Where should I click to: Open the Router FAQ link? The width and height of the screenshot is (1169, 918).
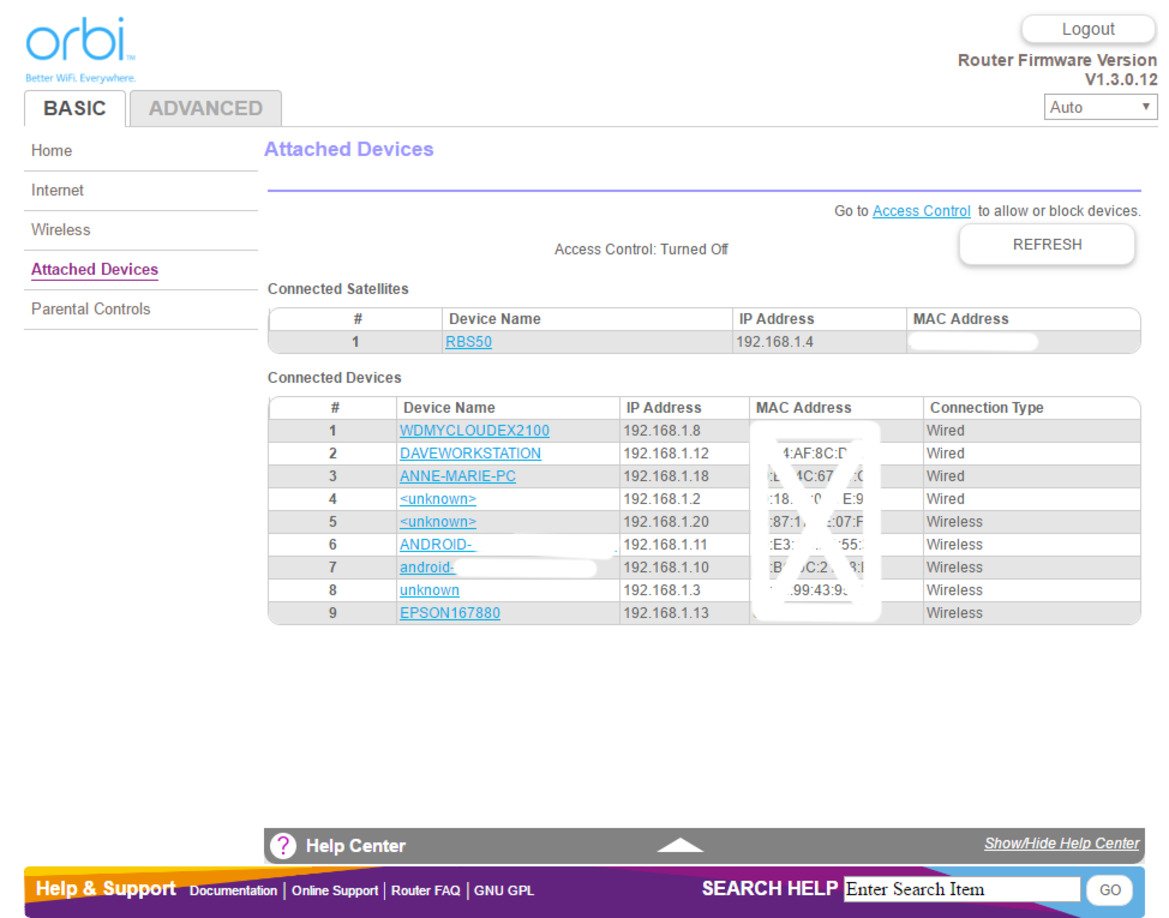click(426, 890)
